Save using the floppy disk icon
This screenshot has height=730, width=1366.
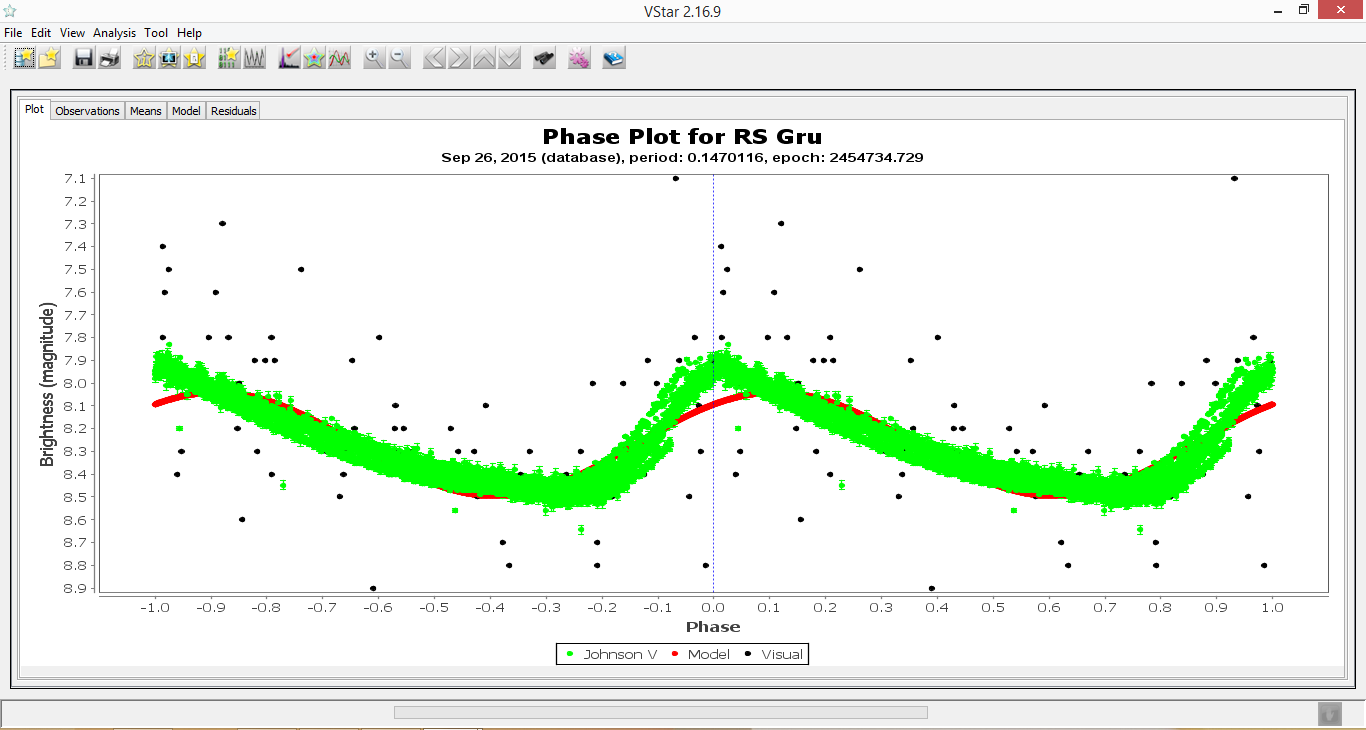(x=84, y=59)
